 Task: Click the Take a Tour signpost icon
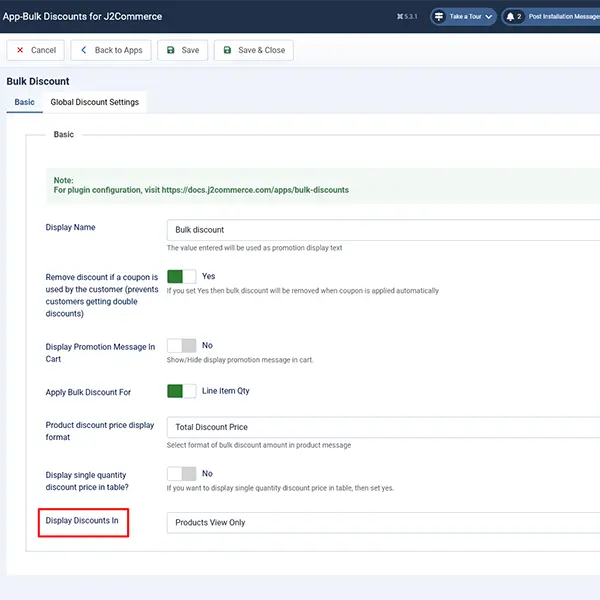pyautogui.click(x=439, y=17)
